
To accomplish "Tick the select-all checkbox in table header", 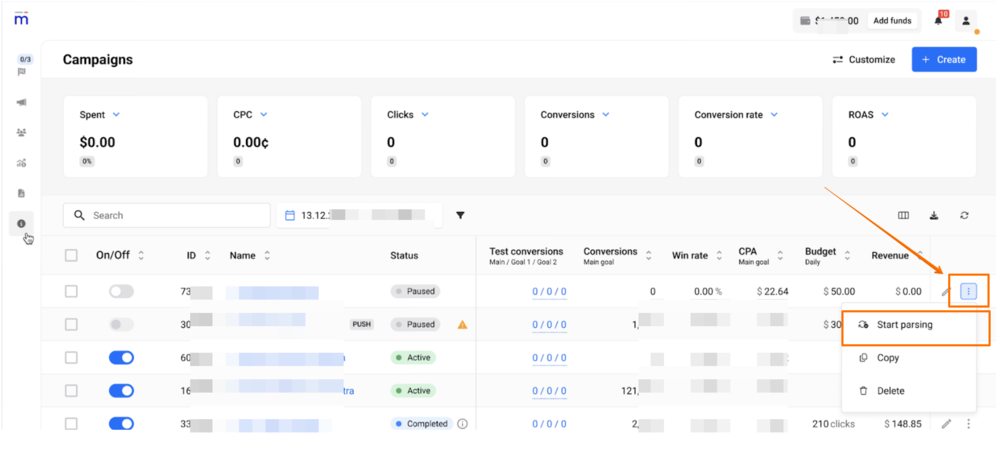I will [x=71, y=255].
